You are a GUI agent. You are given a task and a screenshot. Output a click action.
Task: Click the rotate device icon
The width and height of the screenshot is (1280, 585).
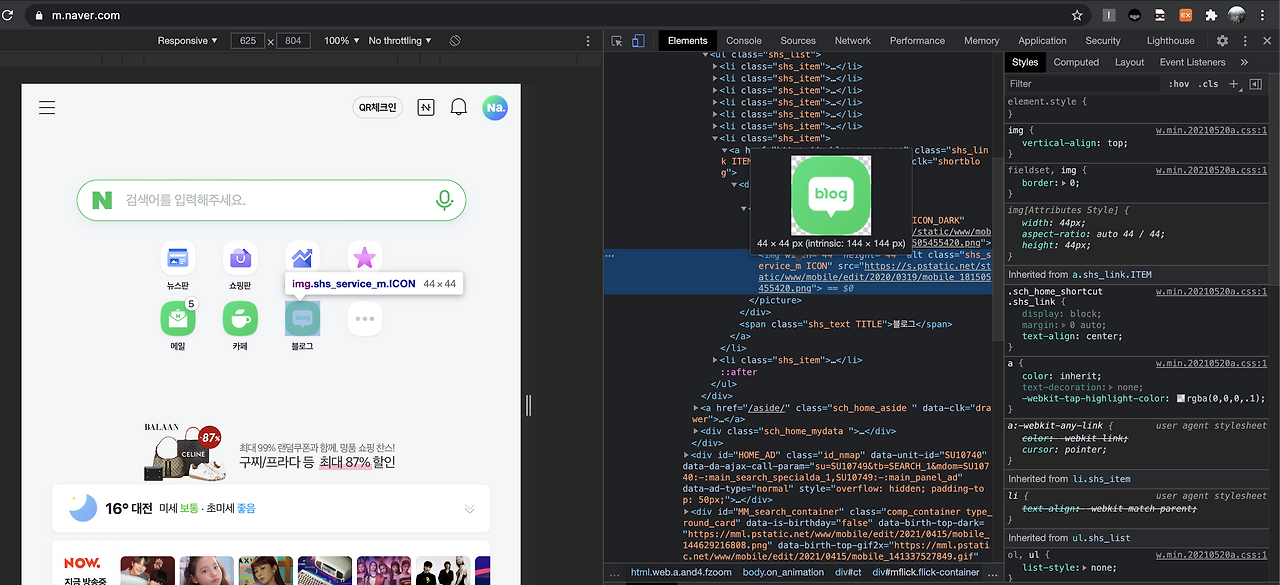454,41
